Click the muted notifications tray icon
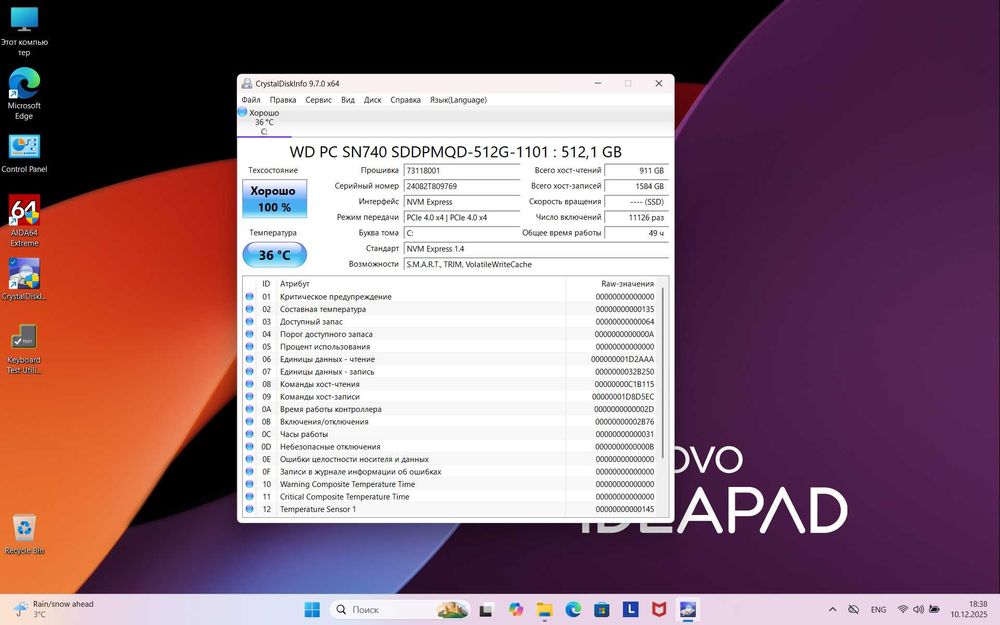The width and height of the screenshot is (1000, 625). [854, 610]
